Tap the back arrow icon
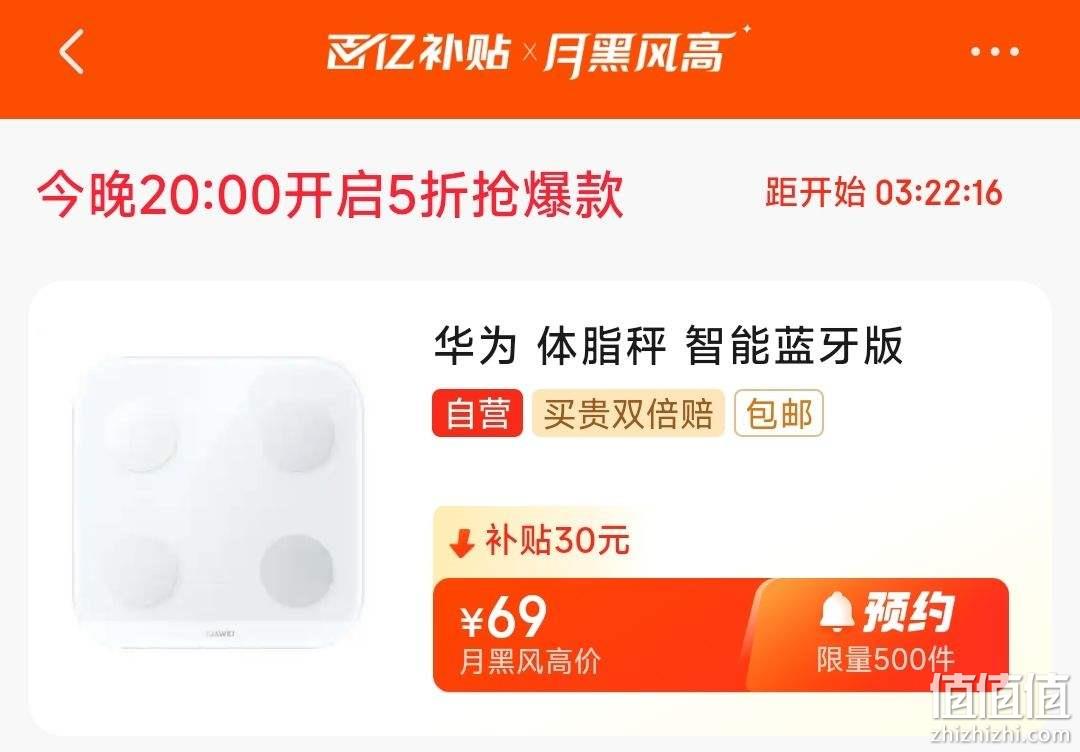The image size is (1080, 752). pos(72,52)
